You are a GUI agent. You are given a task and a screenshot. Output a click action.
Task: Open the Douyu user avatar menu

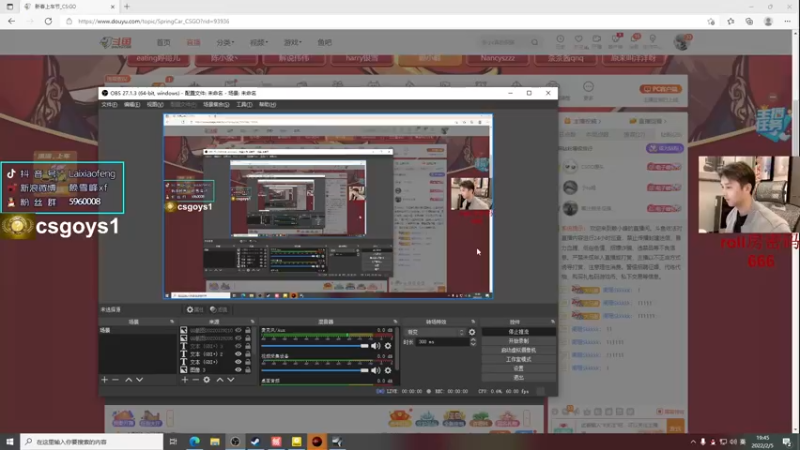click(681, 42)
